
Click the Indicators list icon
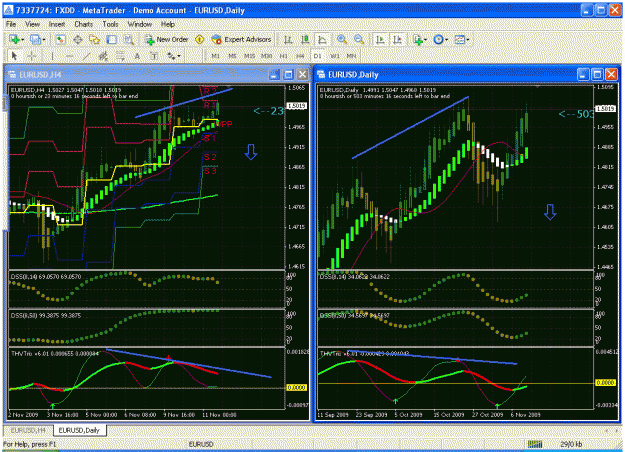point(417,39)
